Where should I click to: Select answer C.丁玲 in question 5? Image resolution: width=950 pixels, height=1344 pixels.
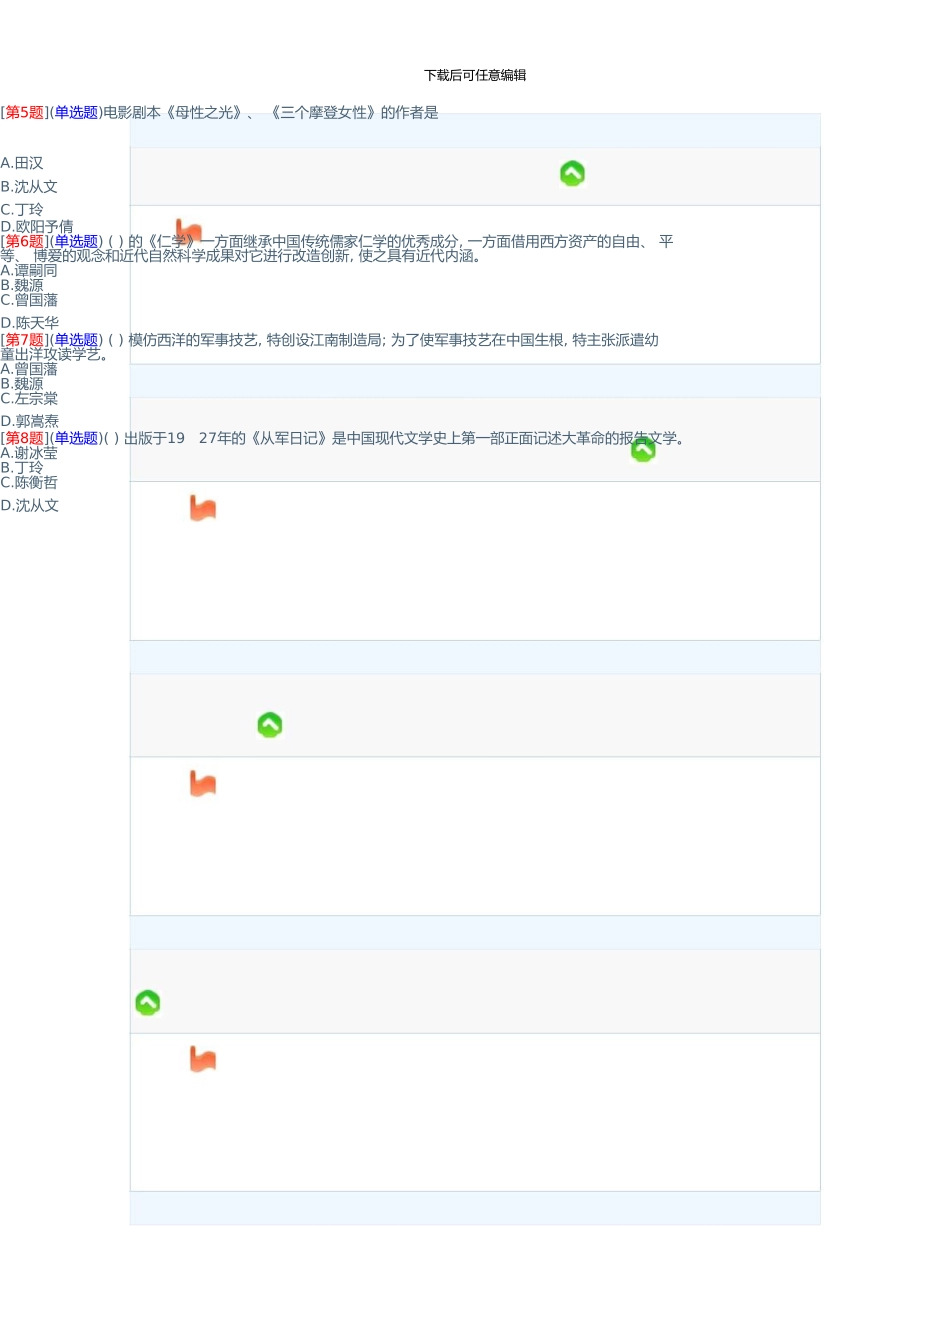(x=22, y=210)
